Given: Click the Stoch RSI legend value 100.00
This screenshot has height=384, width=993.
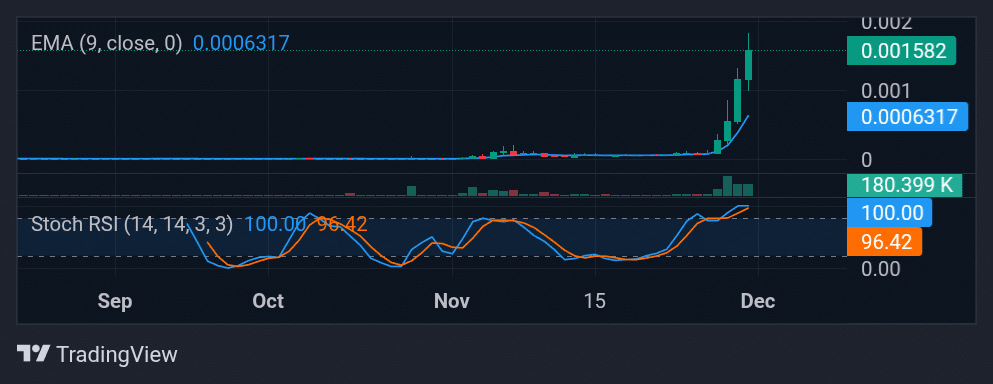Looking at the screenshot, I should click(x=275, y=224).
